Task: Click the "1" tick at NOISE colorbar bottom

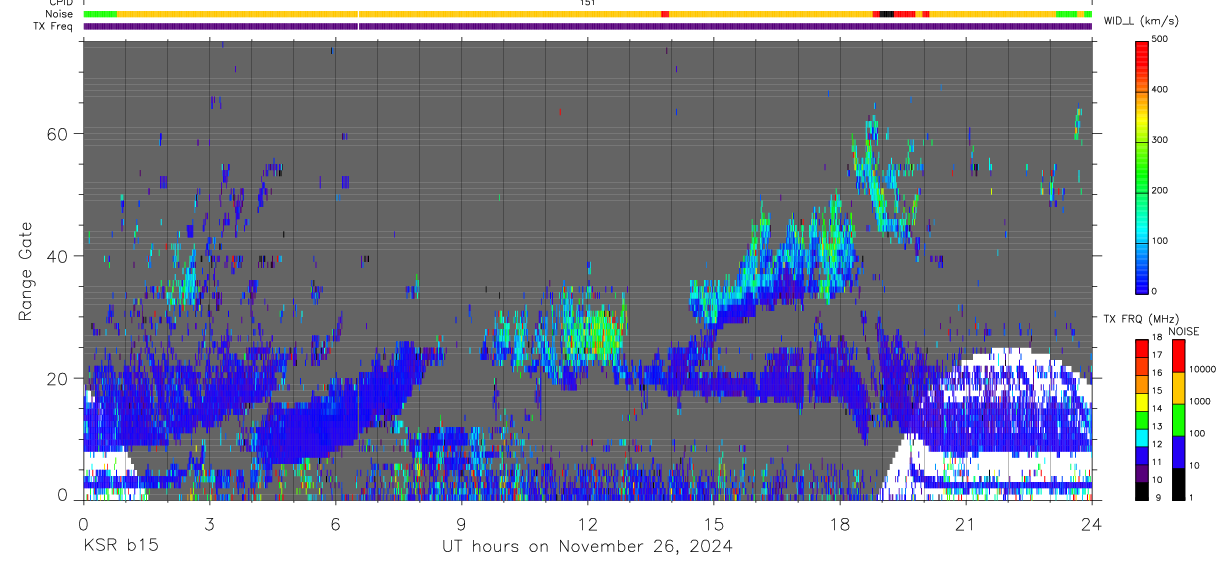Action: pos(1191,498)
